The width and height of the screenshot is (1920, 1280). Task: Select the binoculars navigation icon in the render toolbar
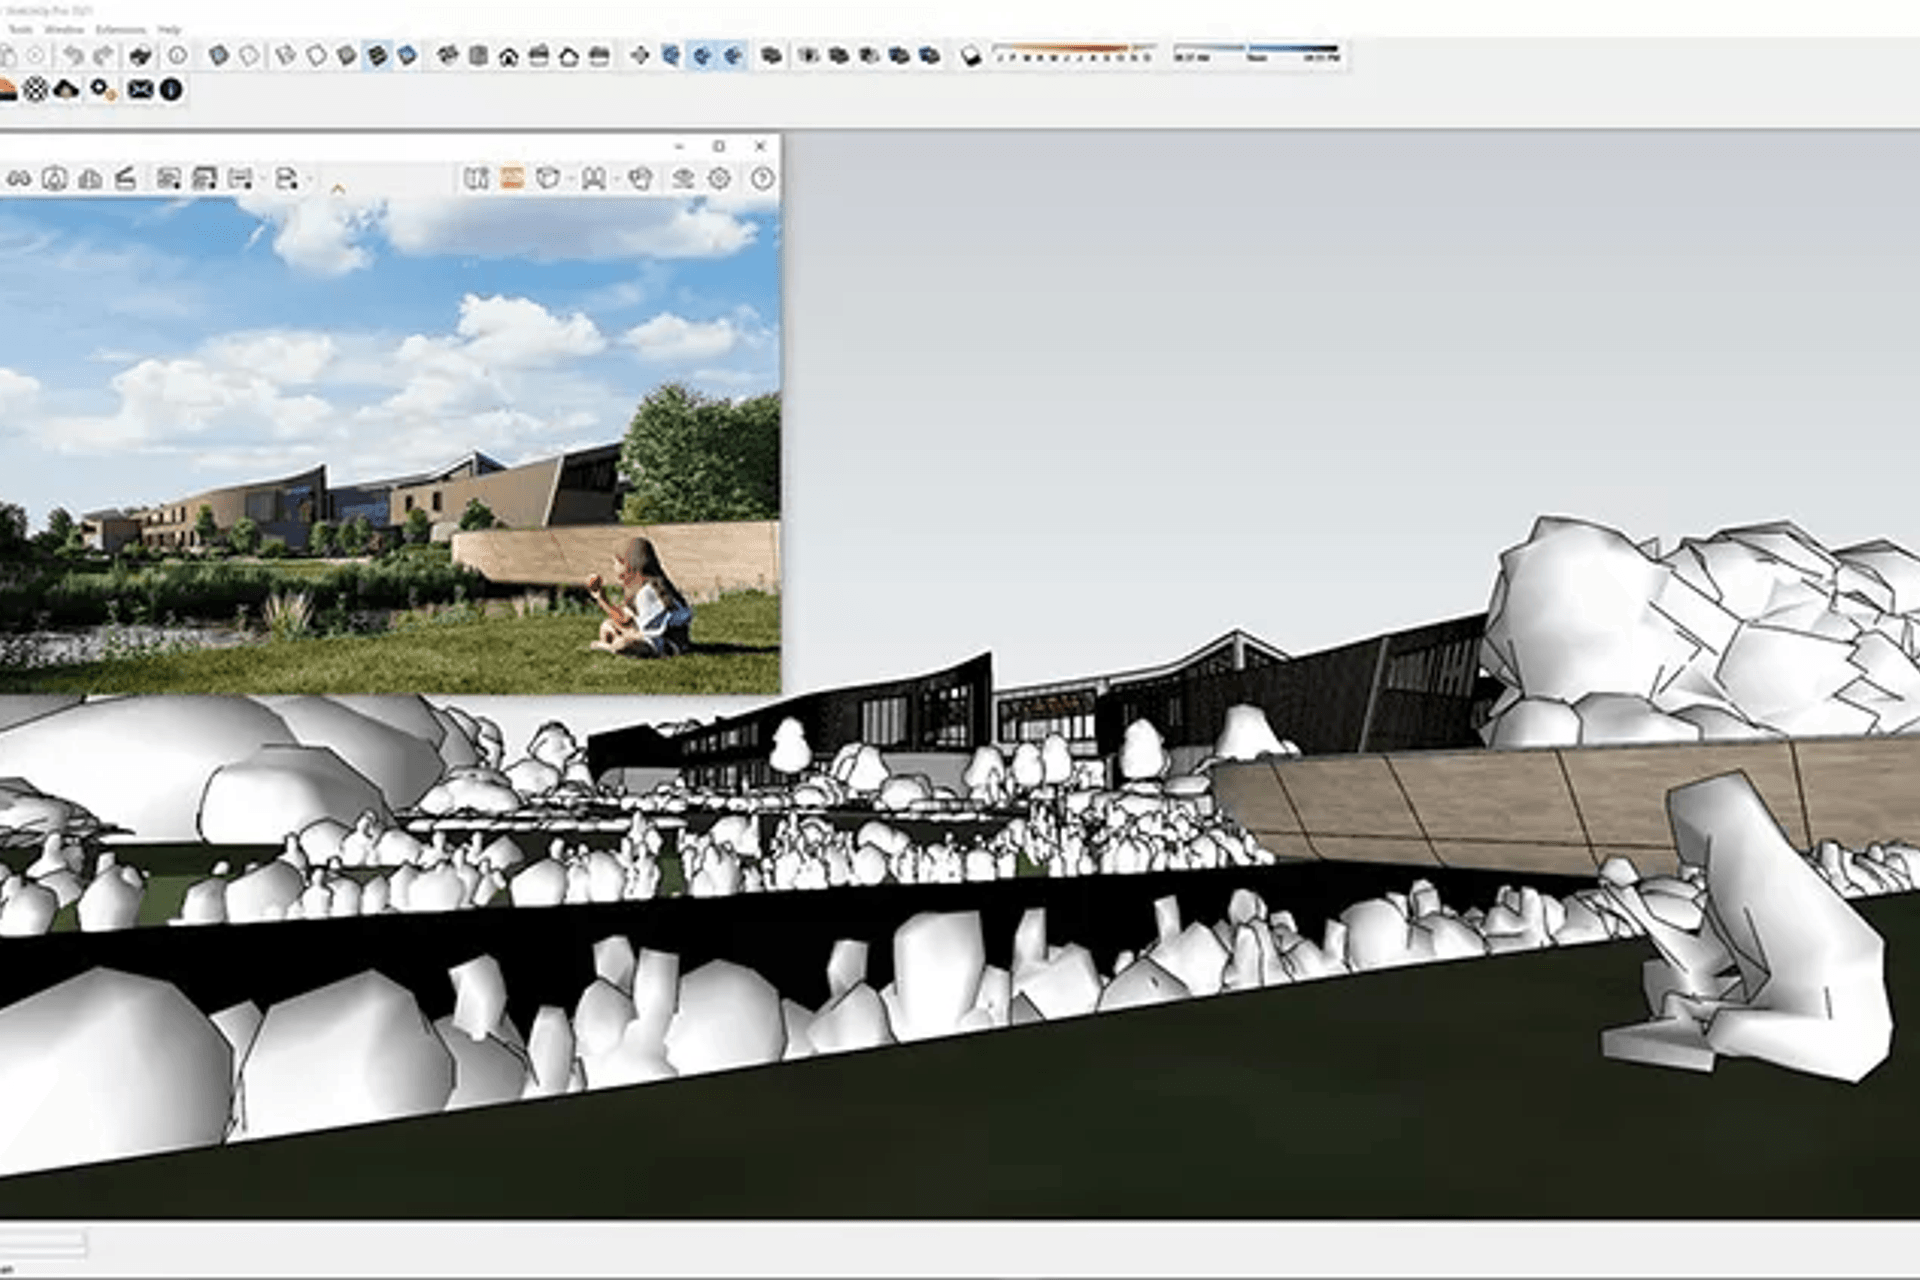click(x=19, y=180)
